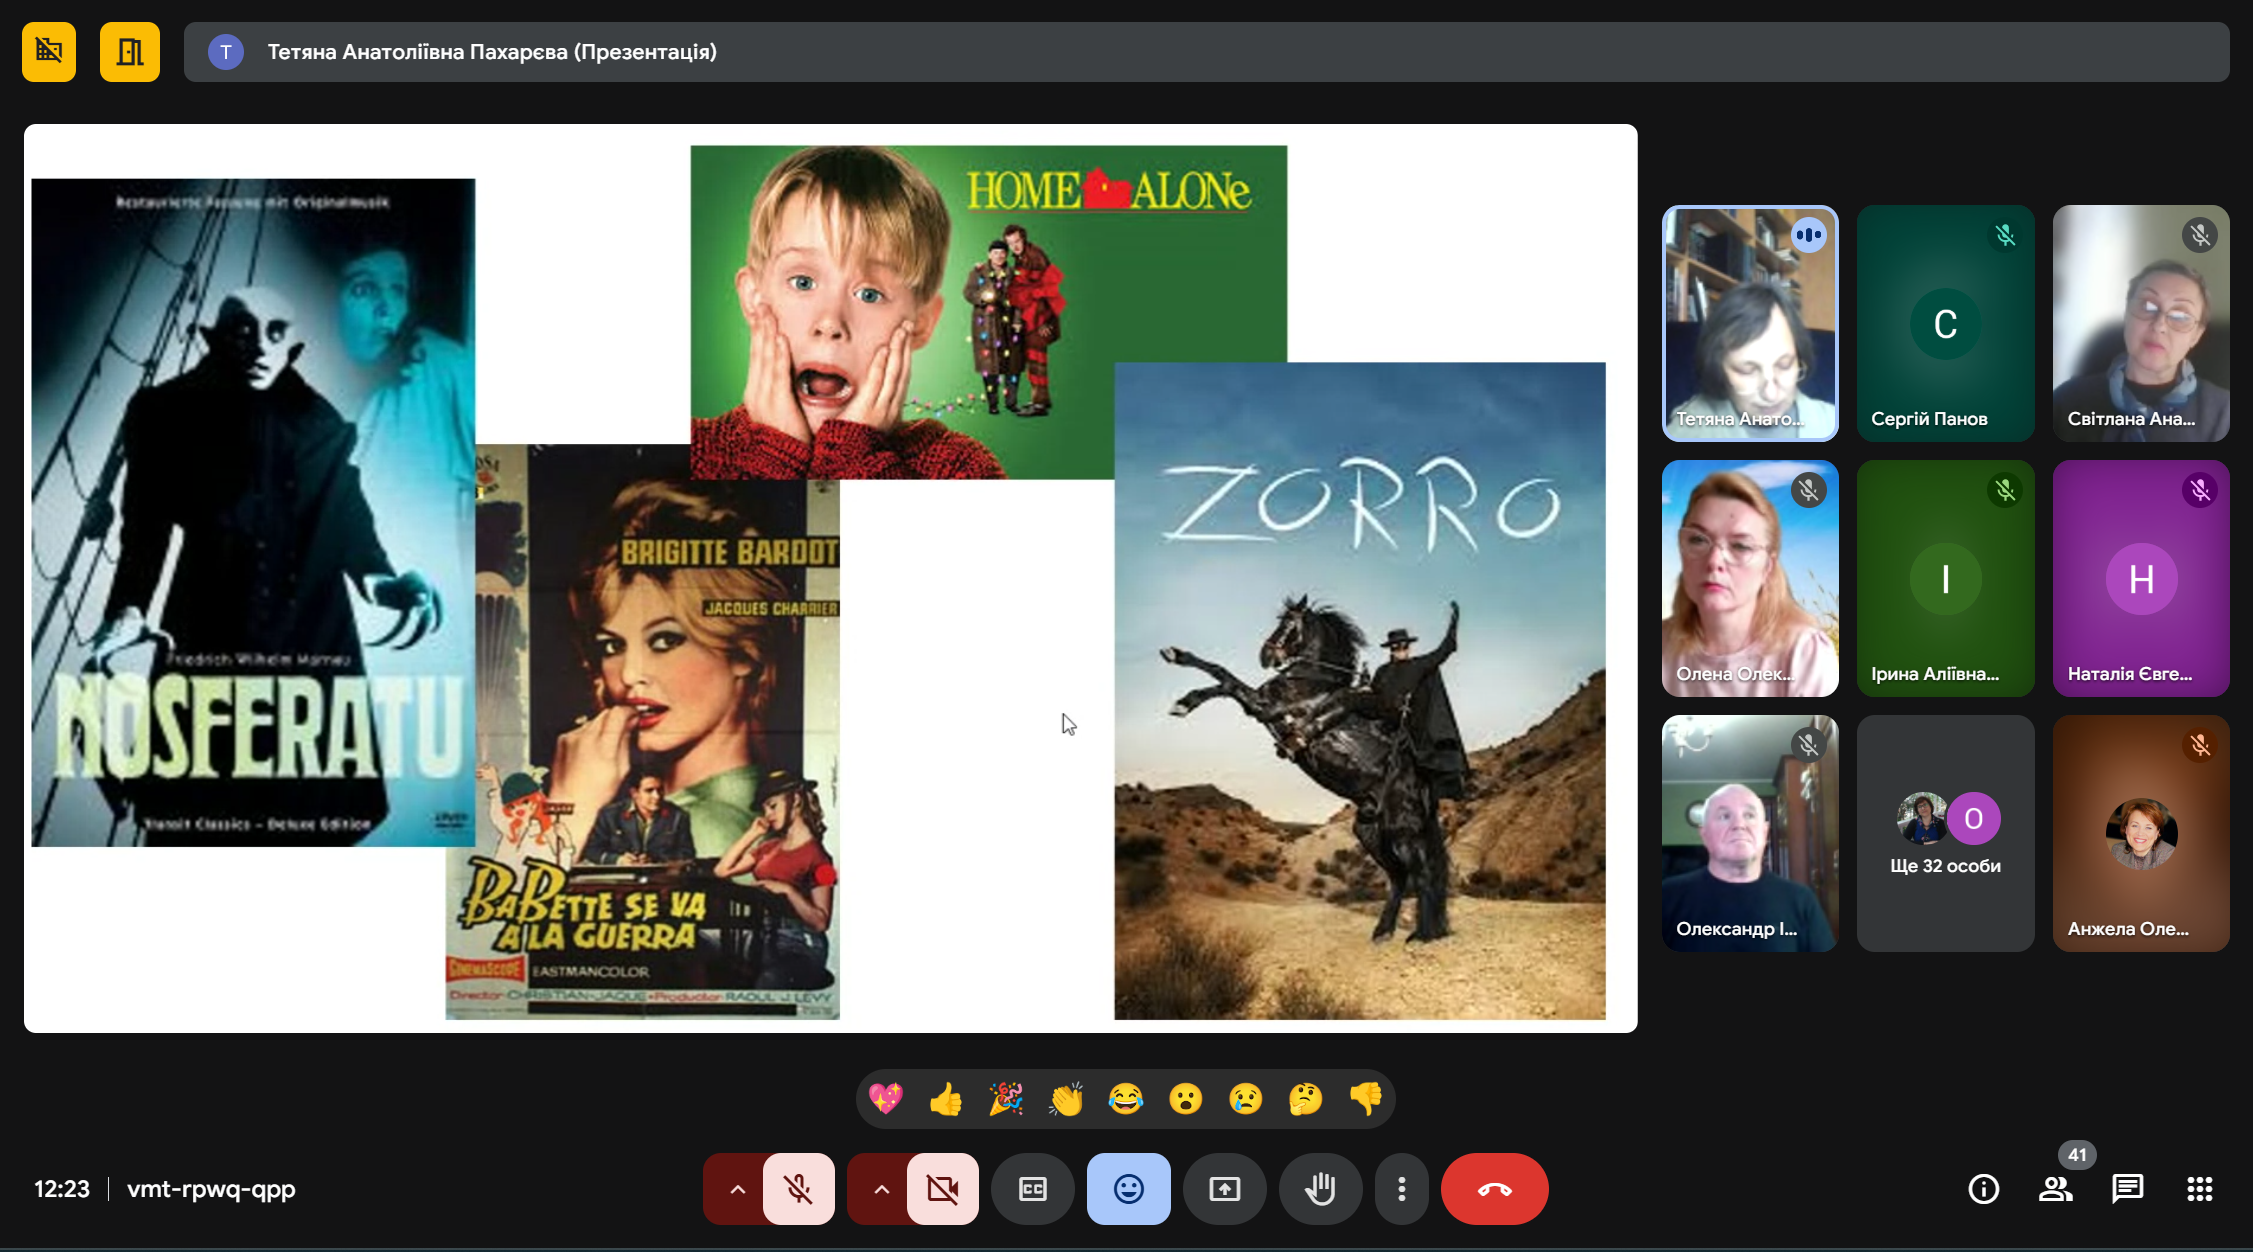Click the T avatar in presentation title bar
Screen dimensions: 2253x1252
pos(226,52)
